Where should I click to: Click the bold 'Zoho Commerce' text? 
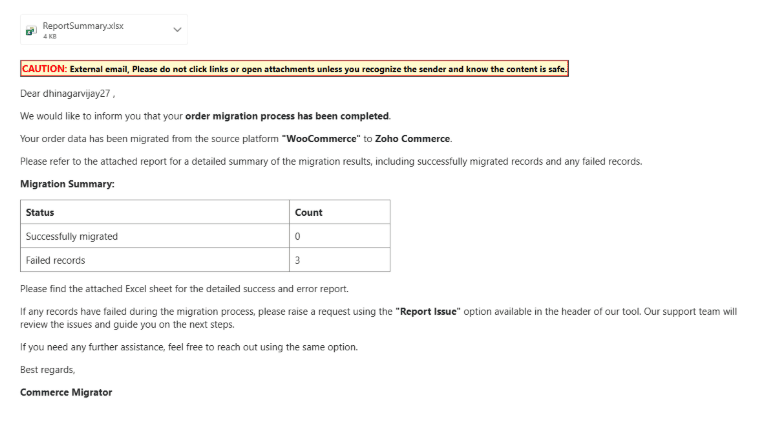coord(413,138)
